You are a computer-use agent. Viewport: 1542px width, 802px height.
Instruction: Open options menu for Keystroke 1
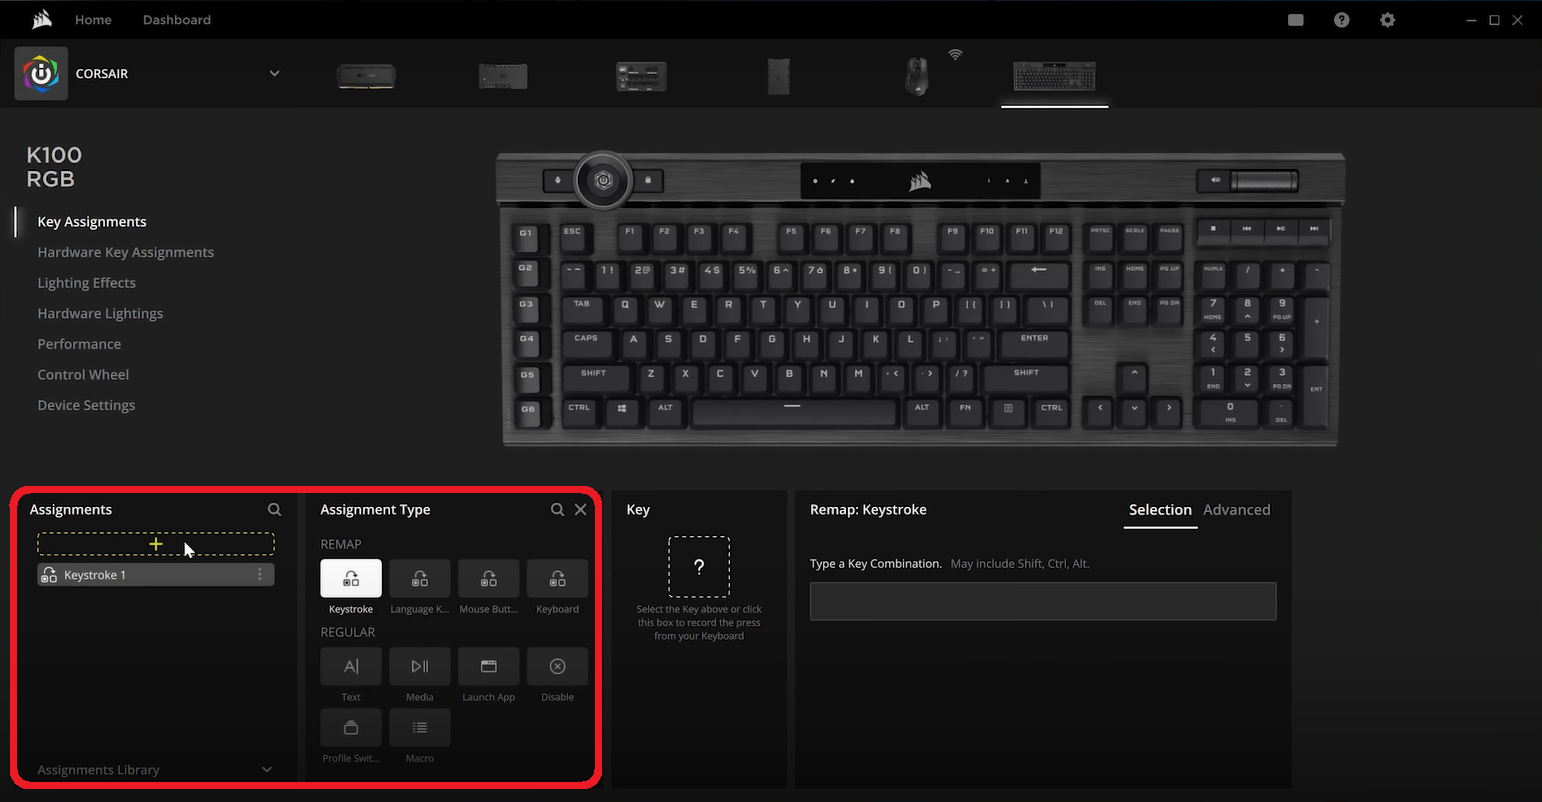pos(259,574)
